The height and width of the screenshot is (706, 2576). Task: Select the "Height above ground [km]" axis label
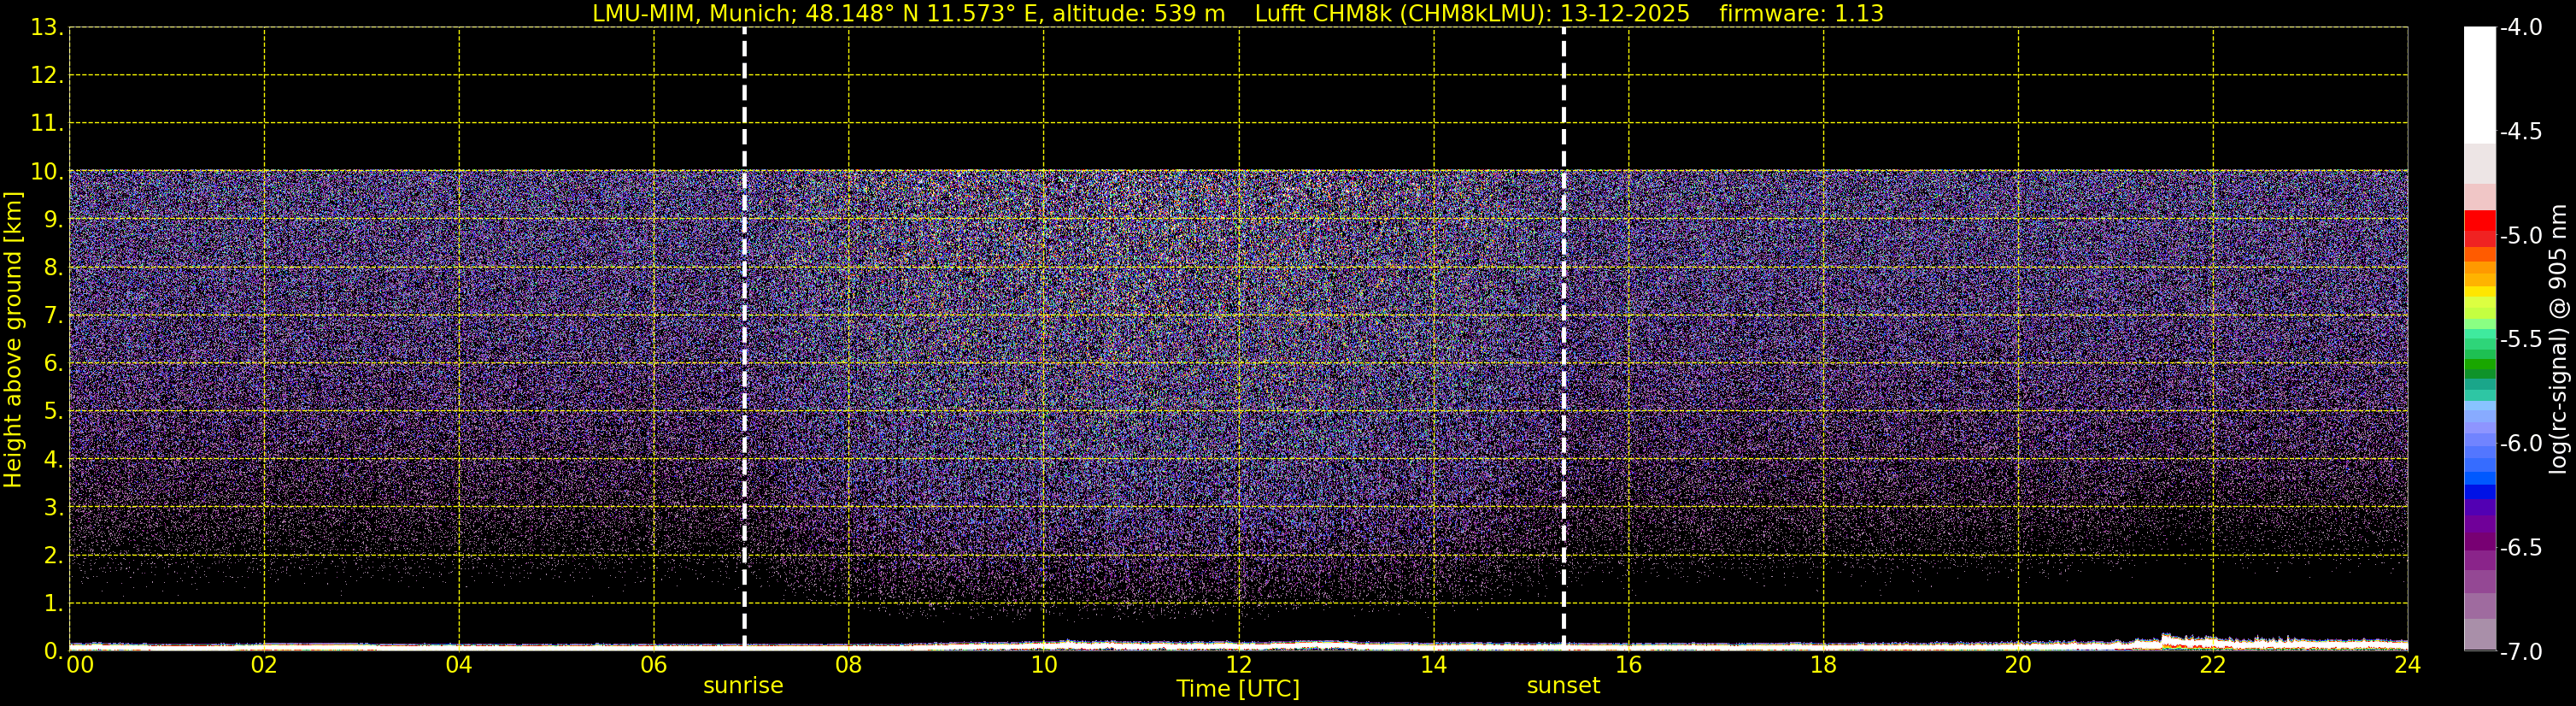13,339
